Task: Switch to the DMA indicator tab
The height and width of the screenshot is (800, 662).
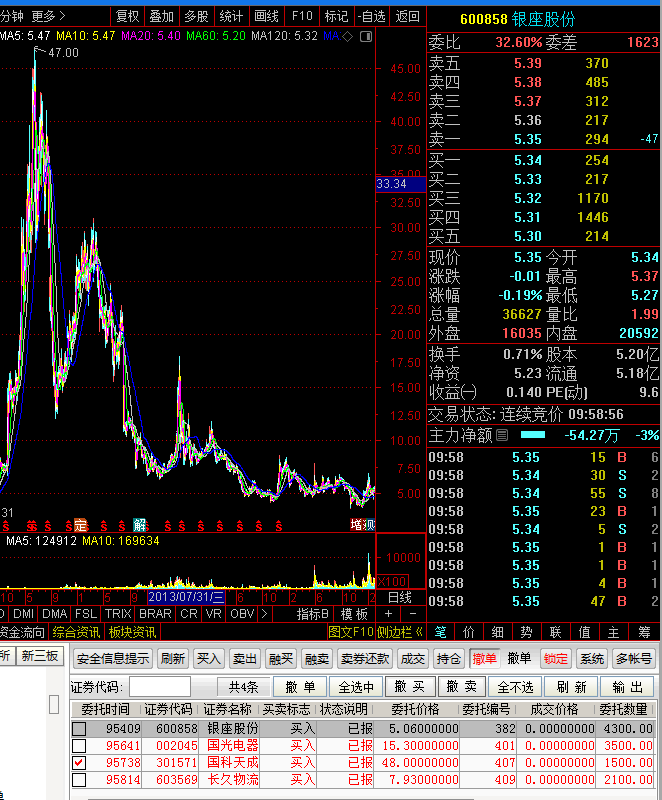Action: (x=55, y=614)
